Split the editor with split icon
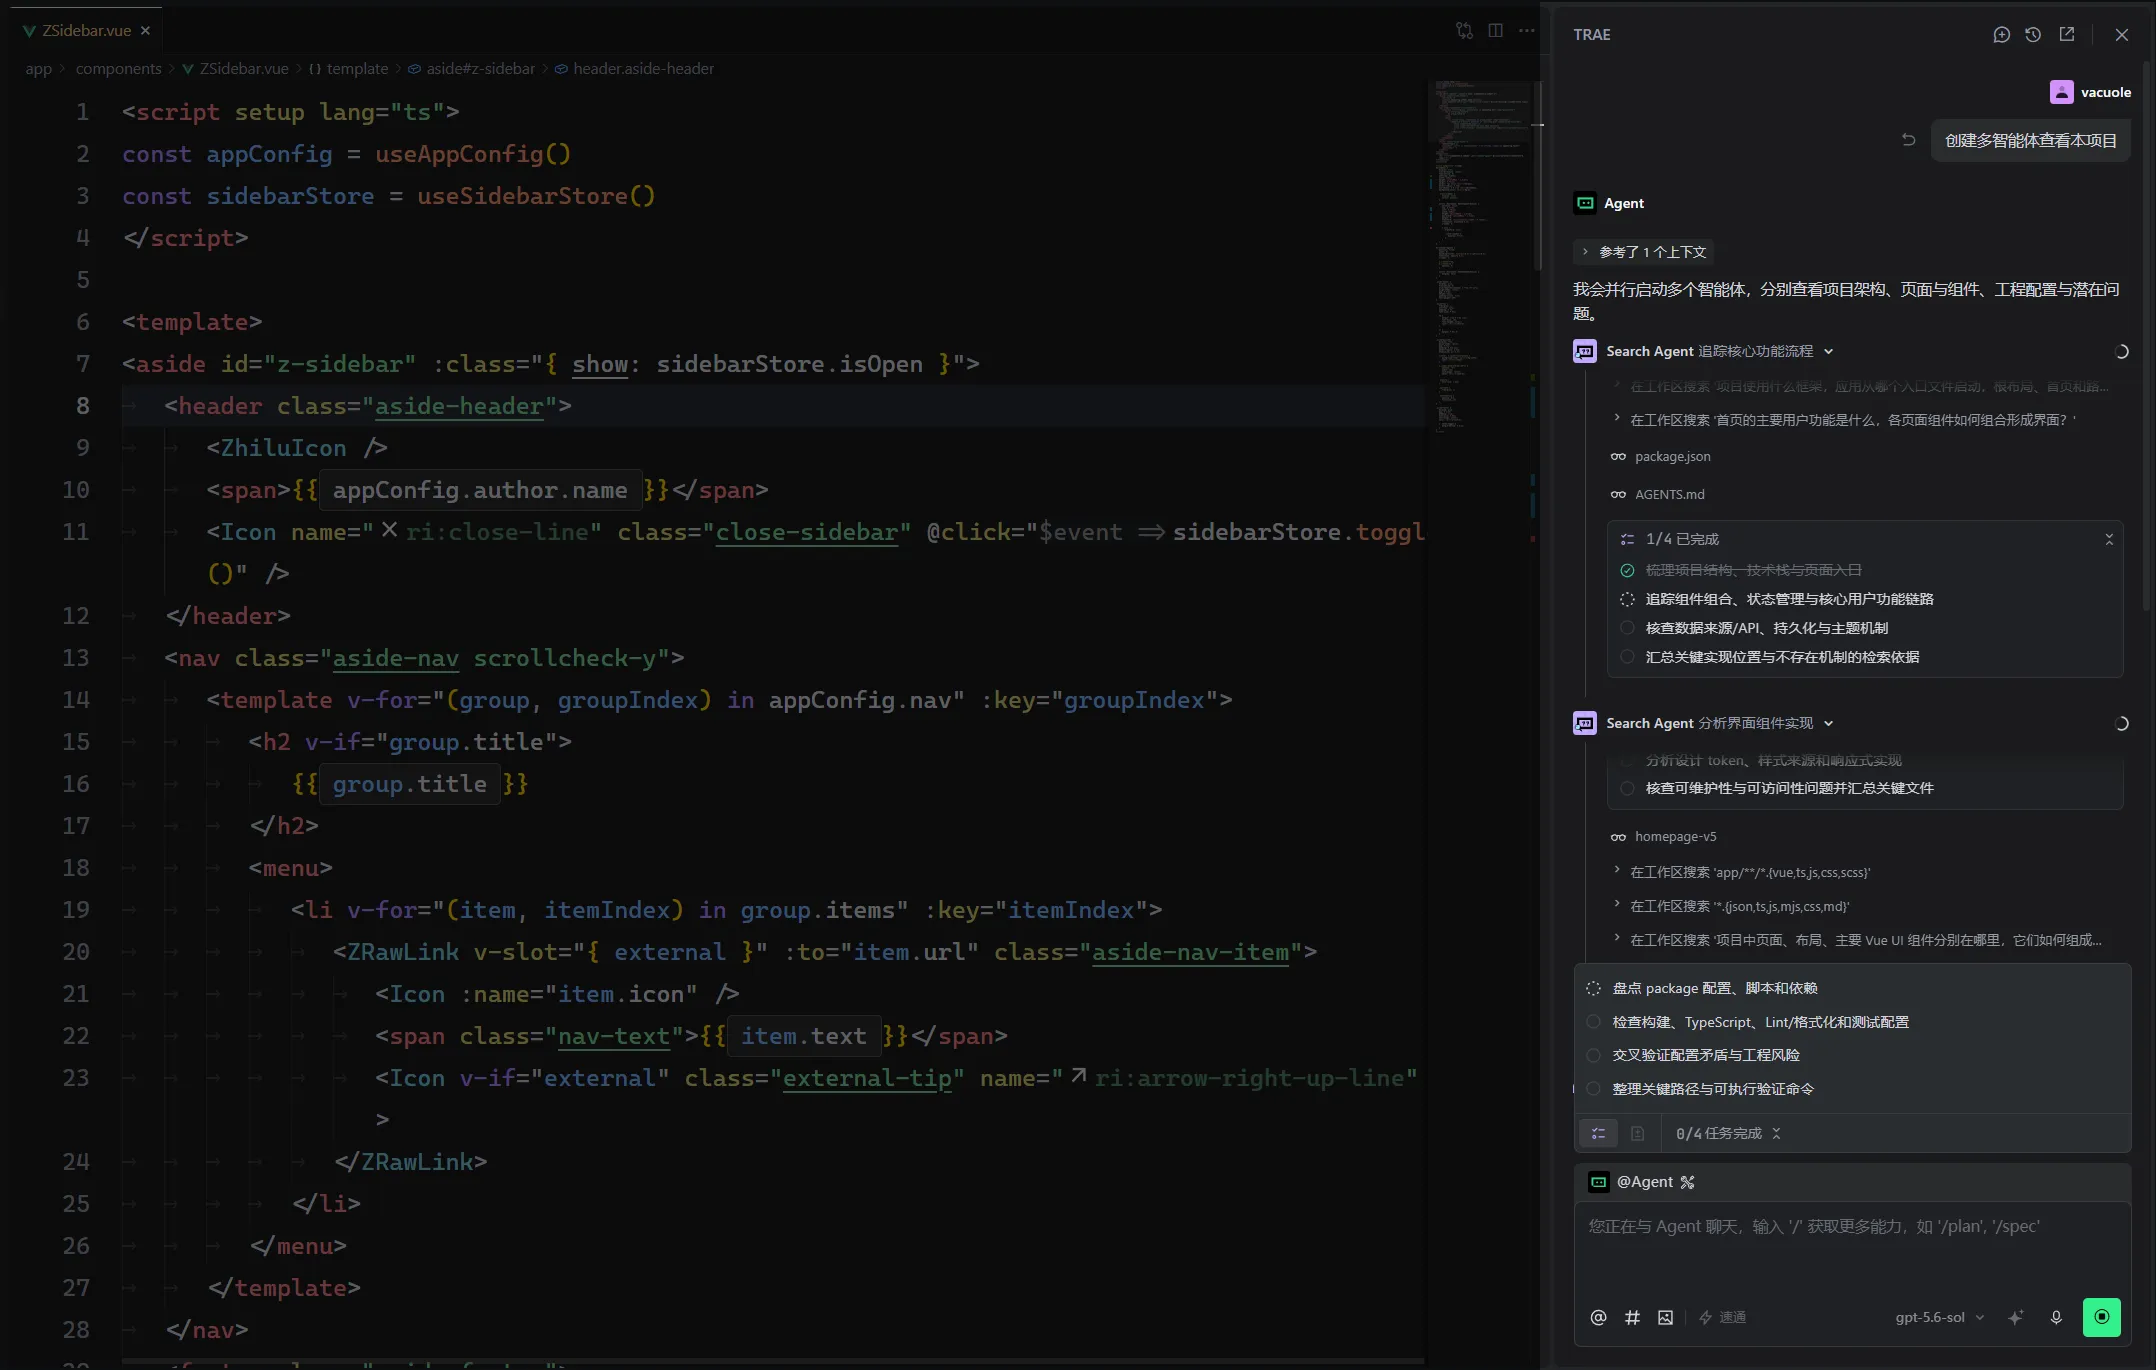The image size is (2156, 1370). [x=1495, y=30]
